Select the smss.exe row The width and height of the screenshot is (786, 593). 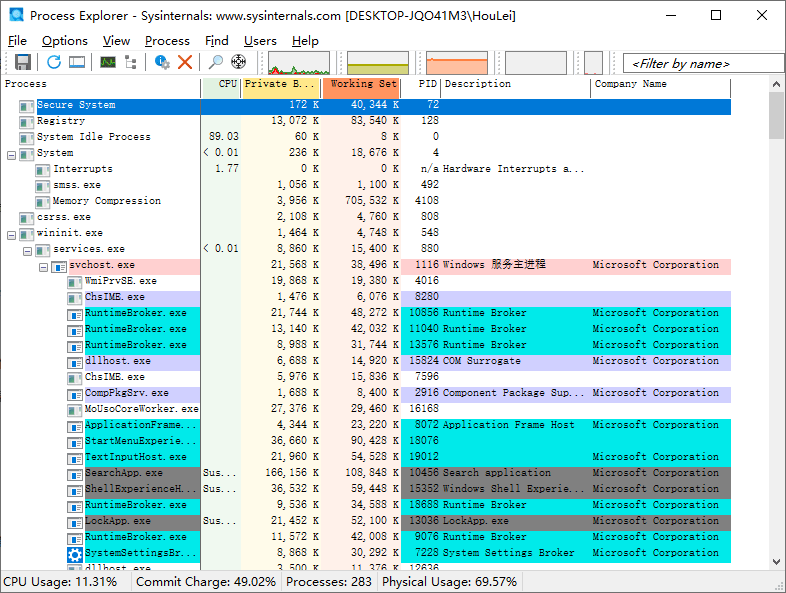pyautogui.click(x=366, y=185)
